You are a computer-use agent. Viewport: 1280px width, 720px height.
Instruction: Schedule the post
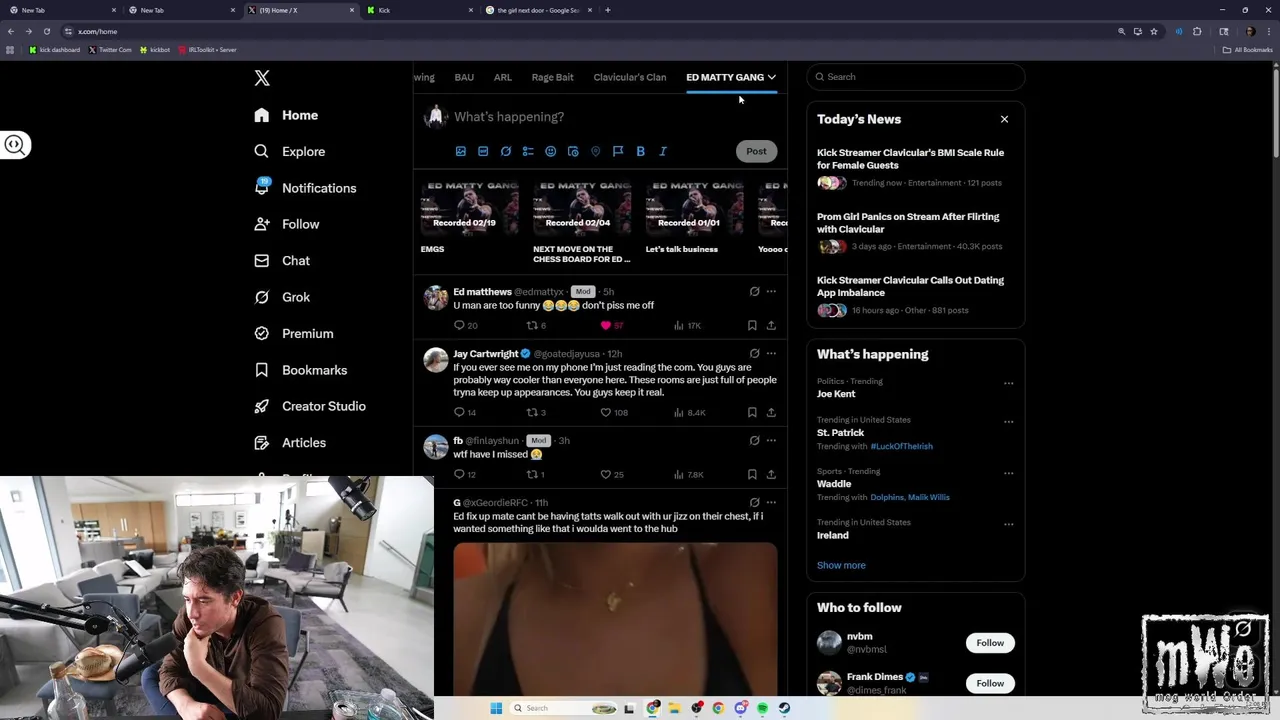[x=573, y=151]
